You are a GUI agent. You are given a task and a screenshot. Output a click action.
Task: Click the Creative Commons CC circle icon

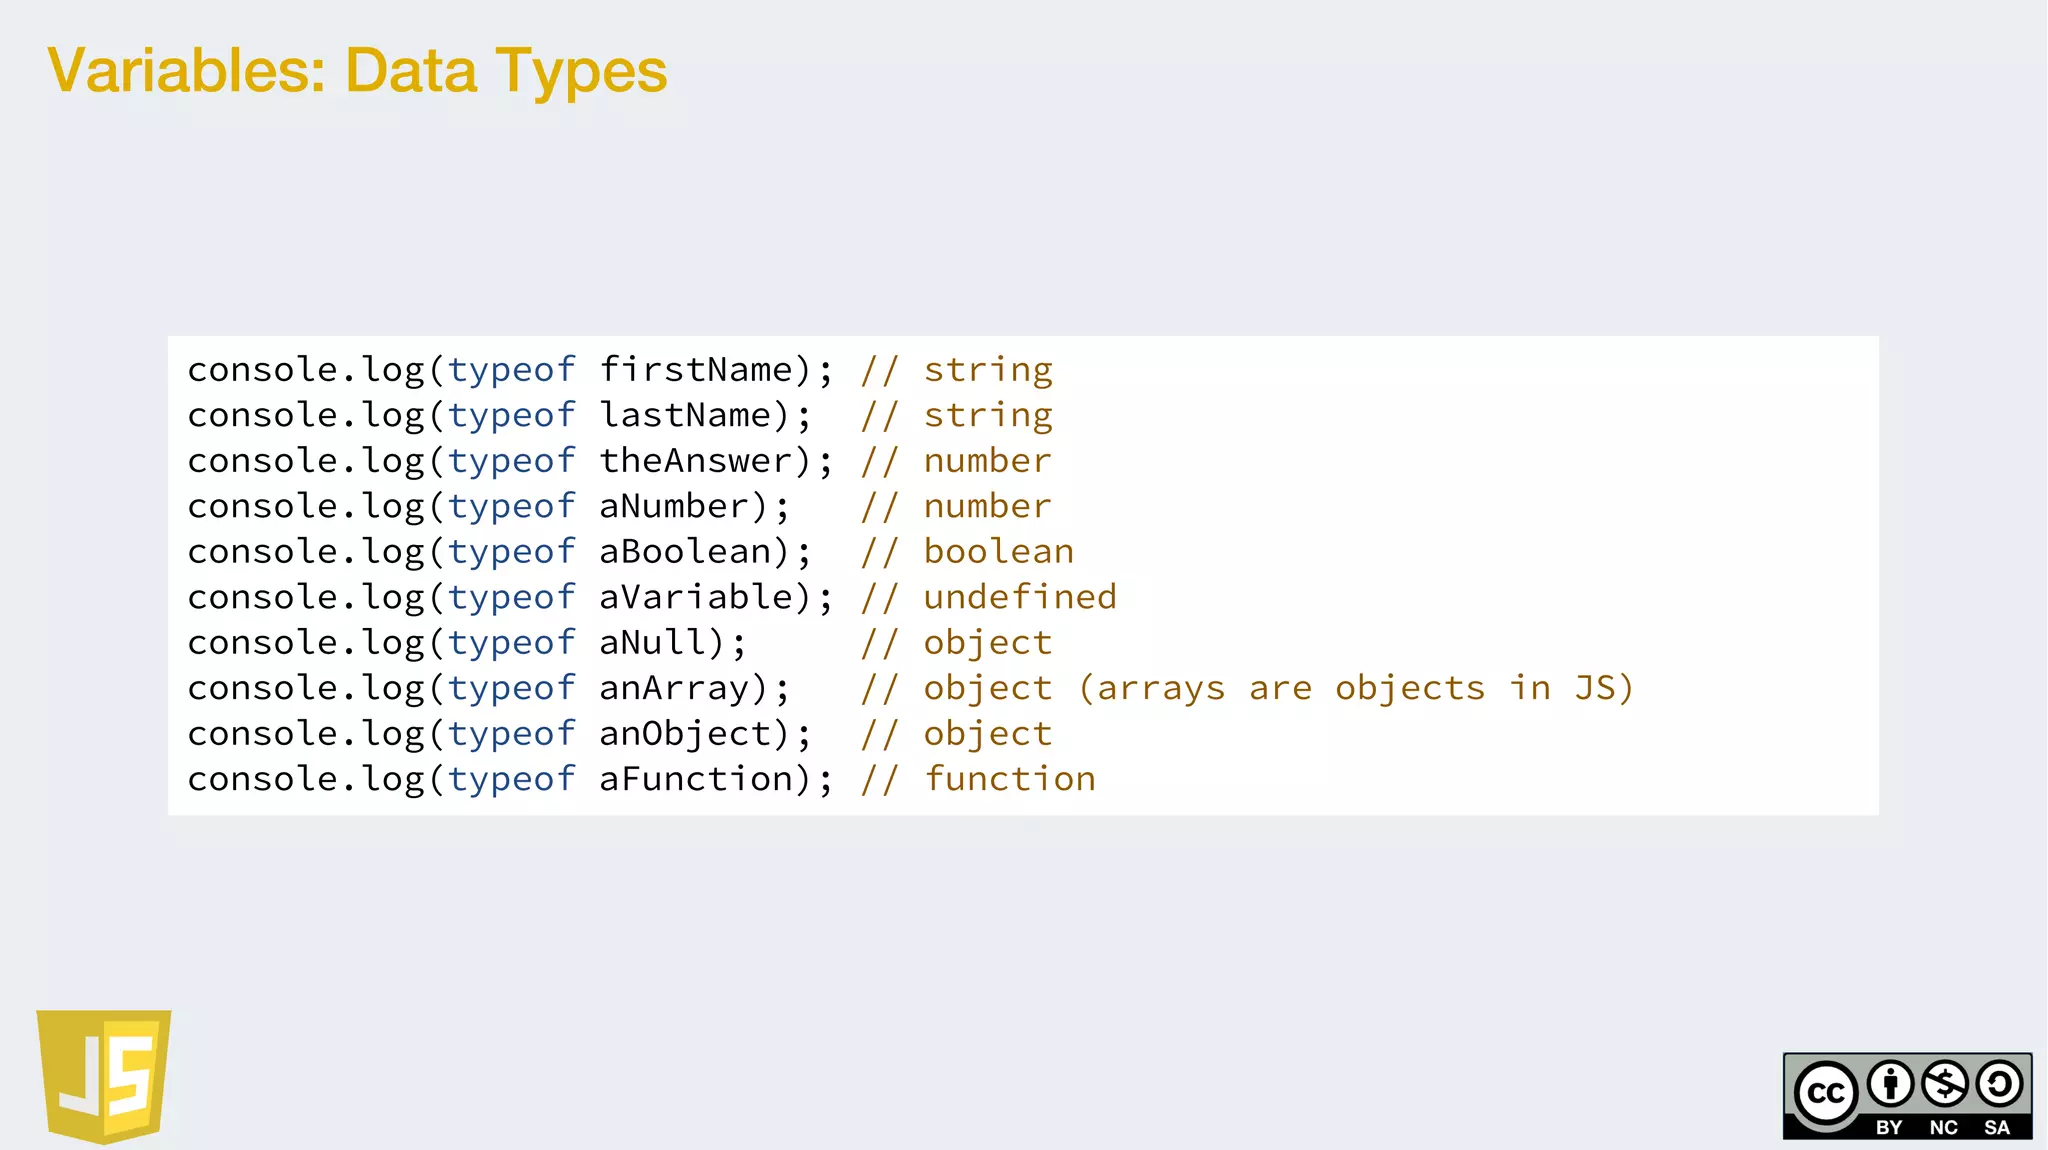pyautogui.click(x=1826, y=1093)
